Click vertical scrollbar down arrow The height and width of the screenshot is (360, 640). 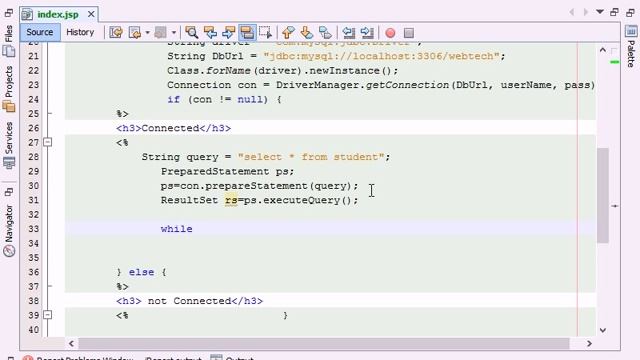click(x=603, y=330)
